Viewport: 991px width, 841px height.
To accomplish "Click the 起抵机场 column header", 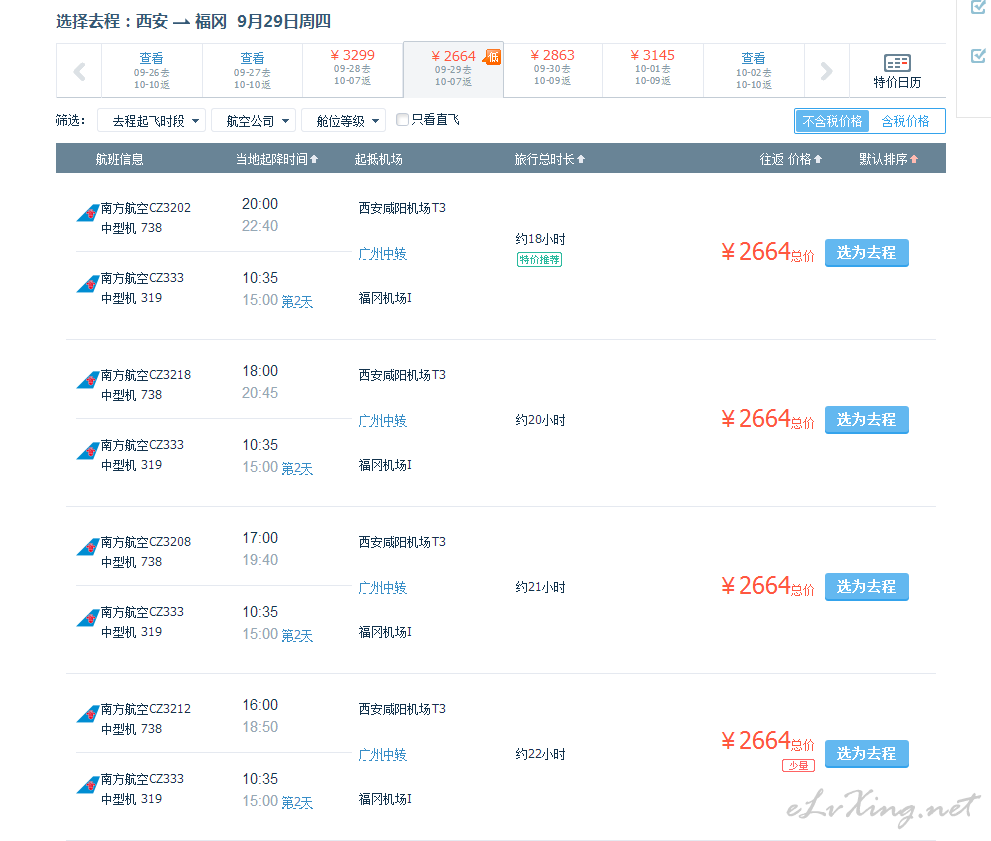I will [379, 159].
